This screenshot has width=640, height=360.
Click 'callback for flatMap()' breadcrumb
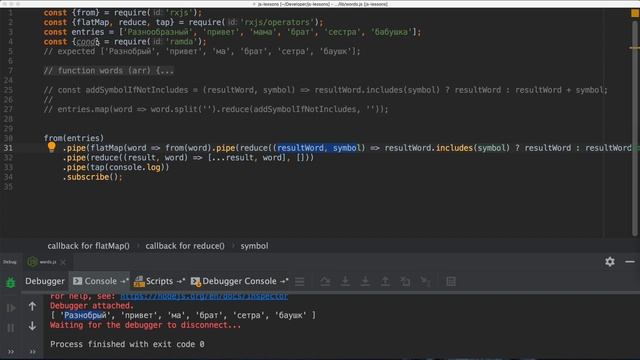[88, 246]
